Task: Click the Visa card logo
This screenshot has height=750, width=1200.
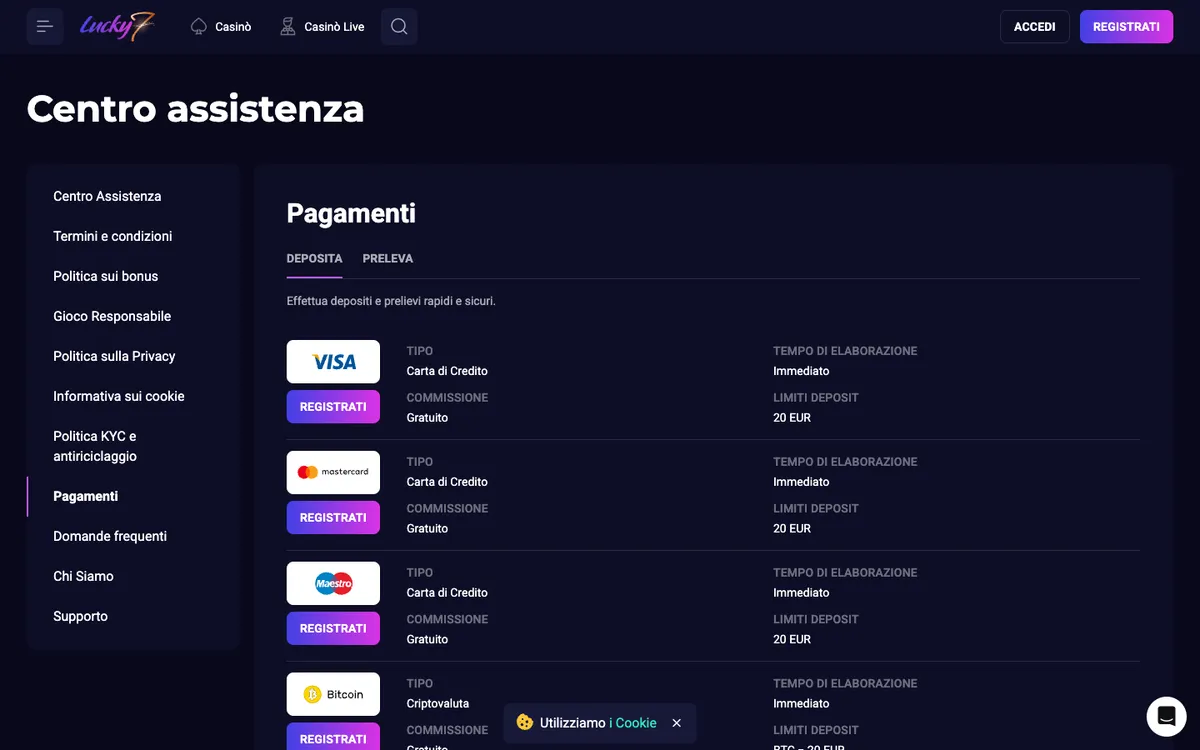Action: click(x=333, y=362)
